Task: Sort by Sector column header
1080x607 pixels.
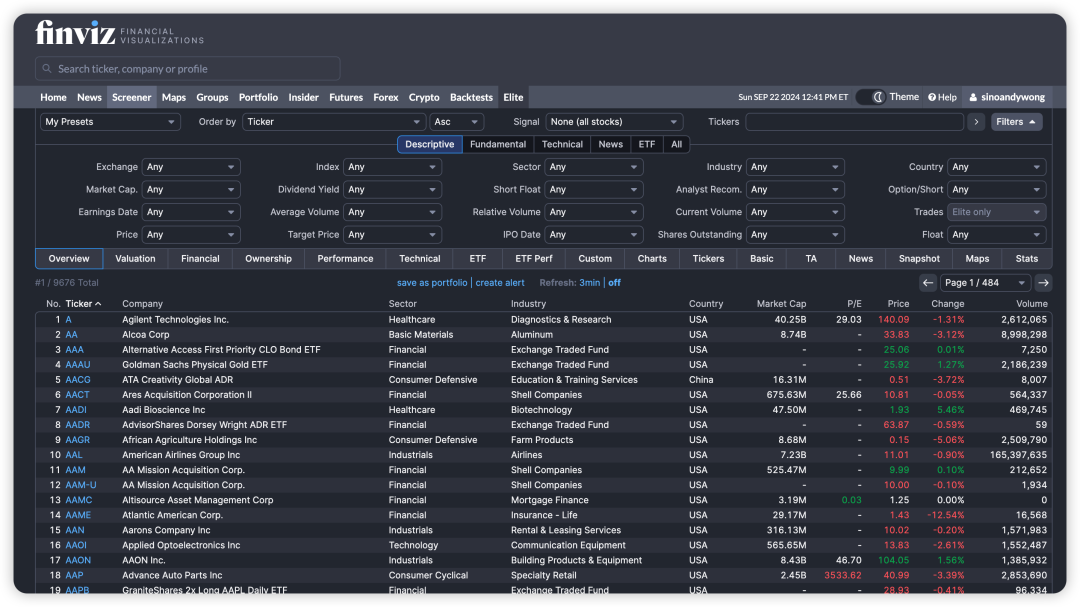Action: [402, 304]
